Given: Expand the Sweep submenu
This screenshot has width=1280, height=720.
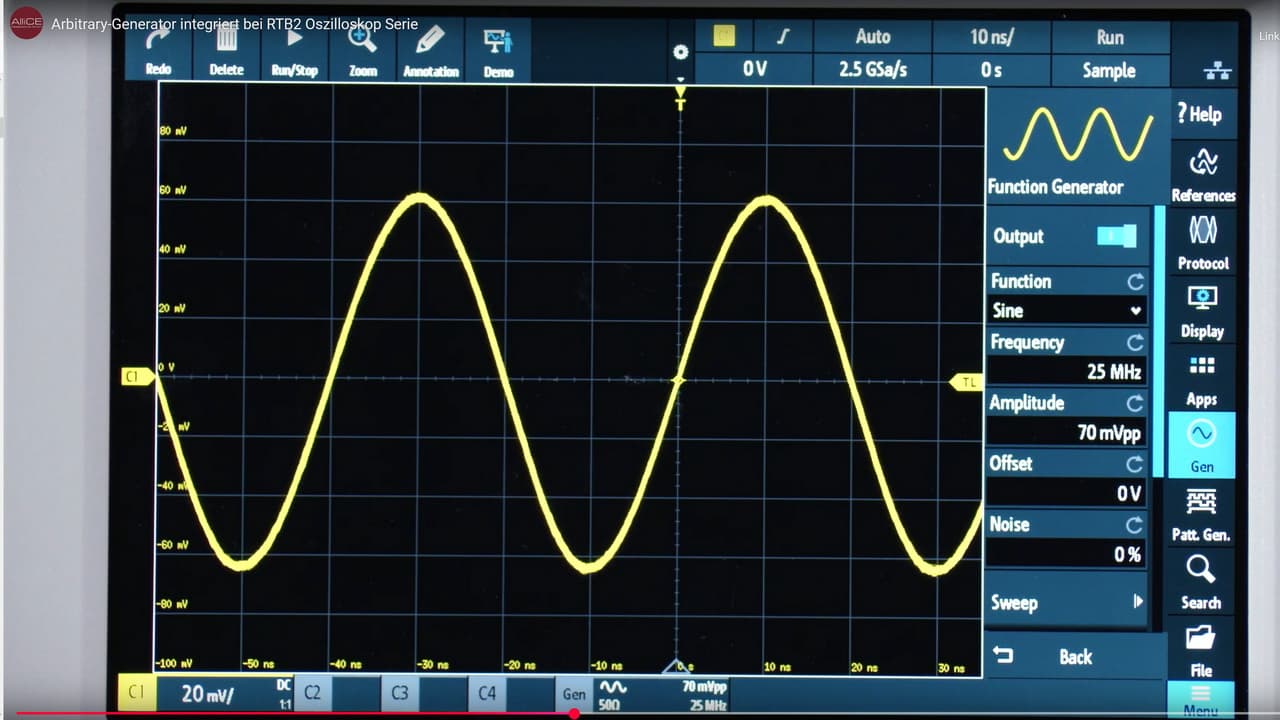Looking at the screenshot, I should click(x=1066, y=602).
